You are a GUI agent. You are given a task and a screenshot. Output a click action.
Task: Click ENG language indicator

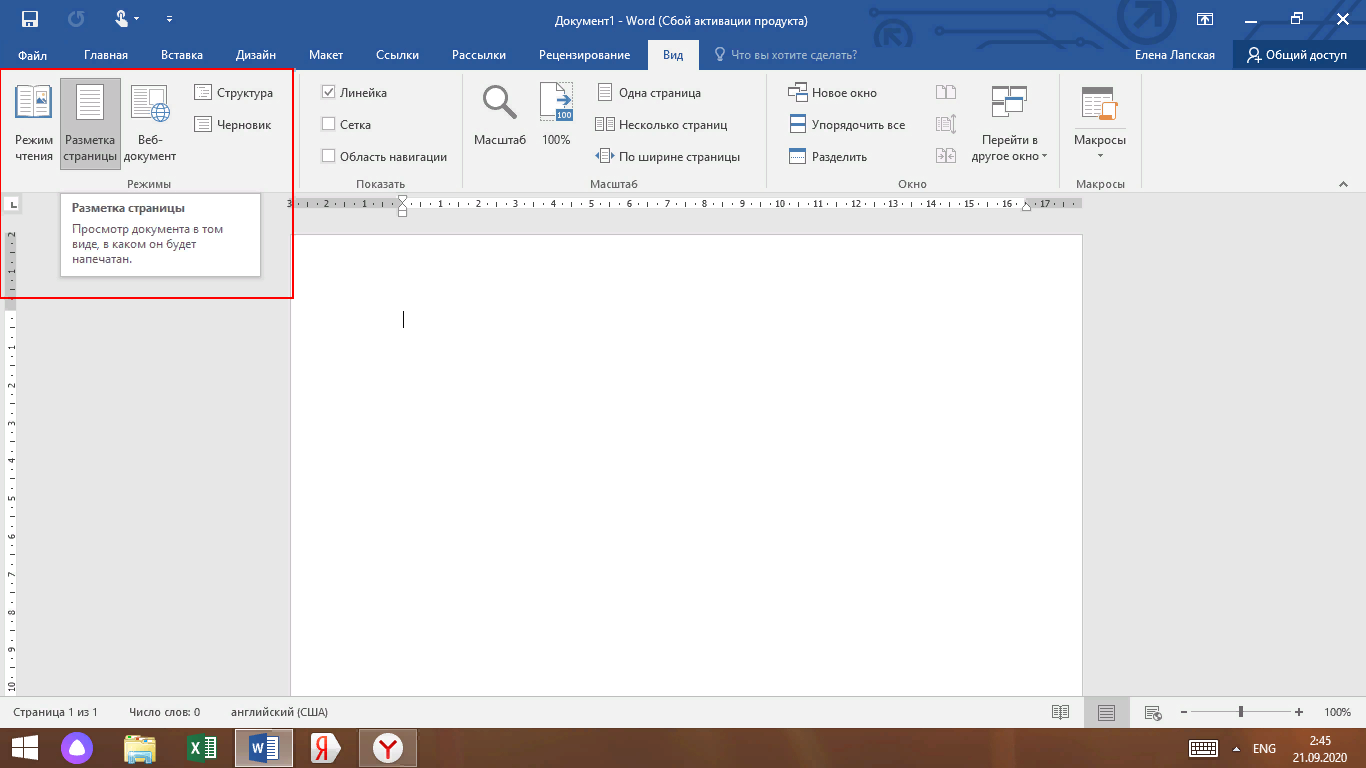[x=1265, y=748]
